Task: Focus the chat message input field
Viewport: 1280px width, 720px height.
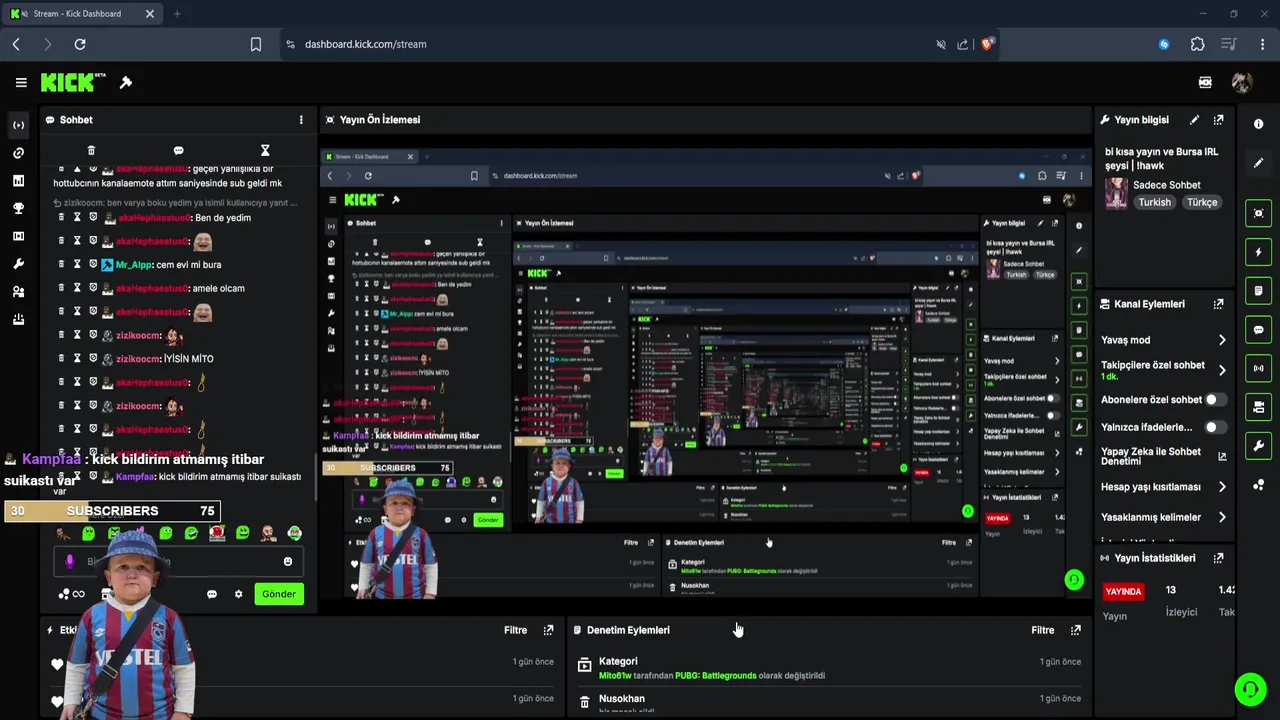Action: 178,562
